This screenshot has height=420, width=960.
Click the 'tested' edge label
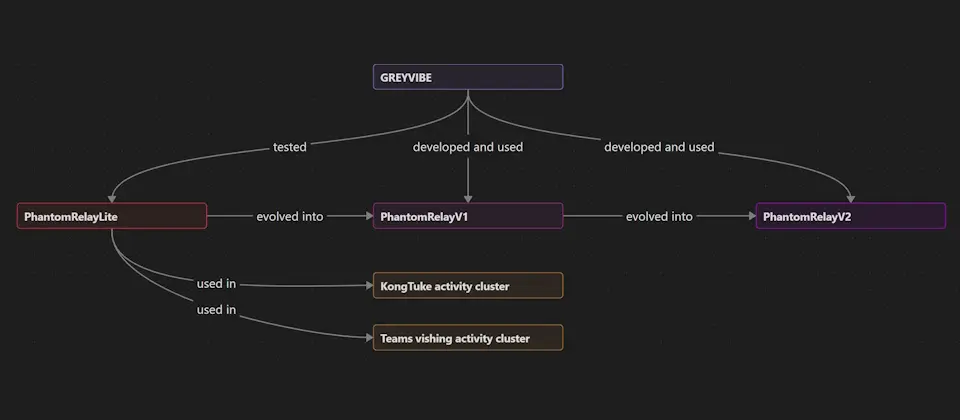(290, 147)
